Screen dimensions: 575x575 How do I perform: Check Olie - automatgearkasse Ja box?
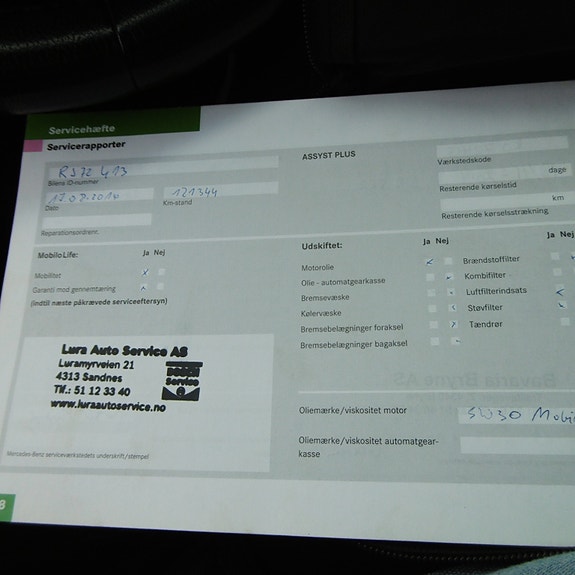pos(431,277)
